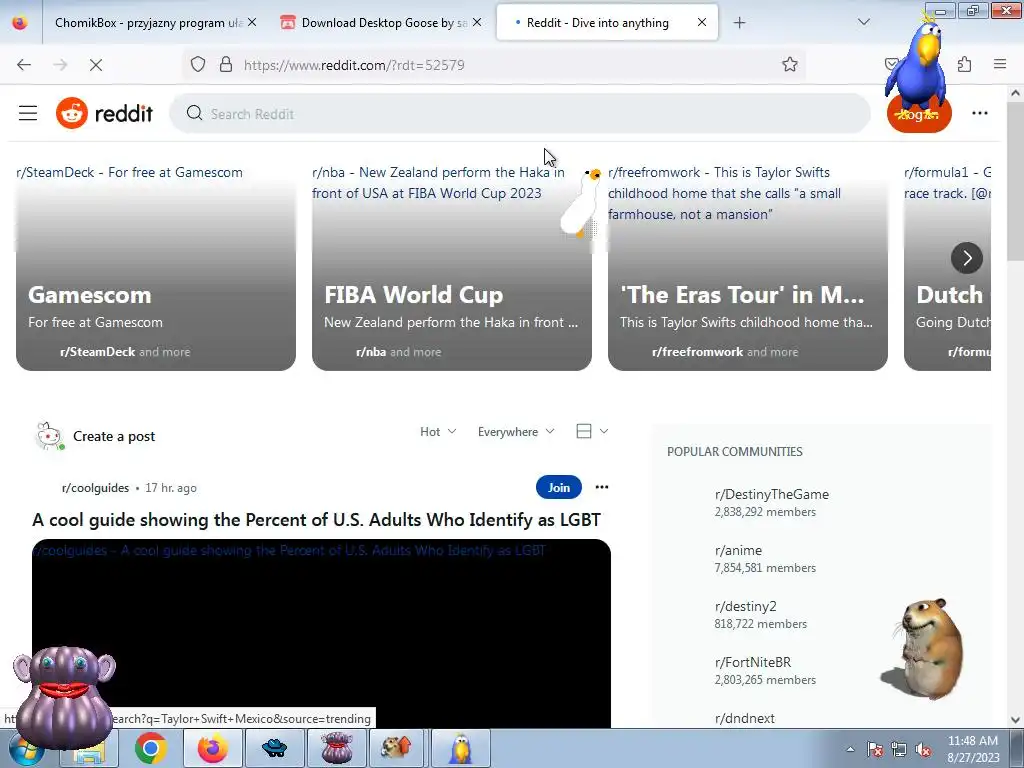This screenshot has width=1024, height=768.
Task: Open r/coolguides subreddit link
Action: (95, 488)
